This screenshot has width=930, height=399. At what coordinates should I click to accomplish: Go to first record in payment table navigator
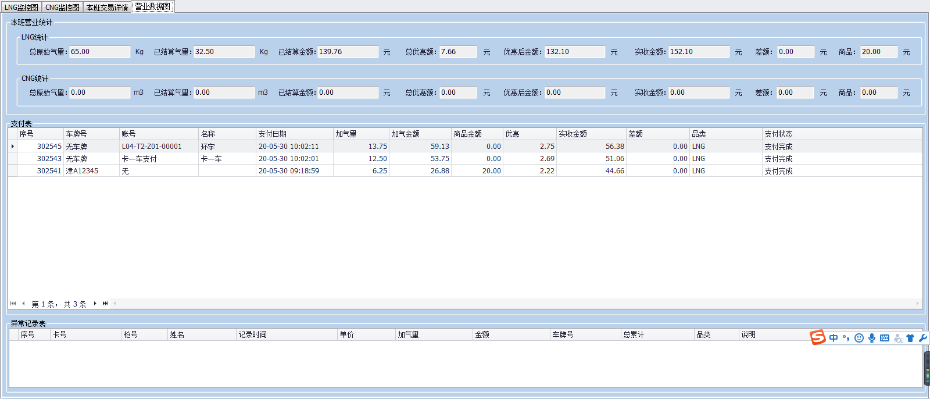[x=13, y=304]
